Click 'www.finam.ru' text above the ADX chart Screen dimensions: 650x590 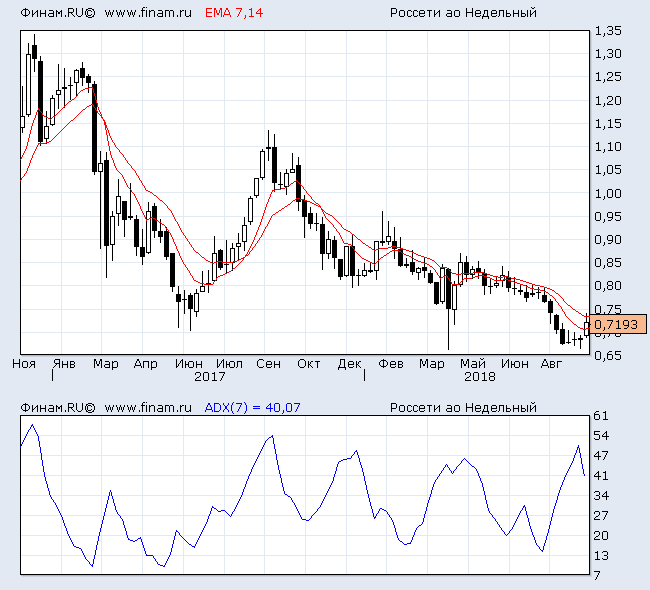coord(148,408)
